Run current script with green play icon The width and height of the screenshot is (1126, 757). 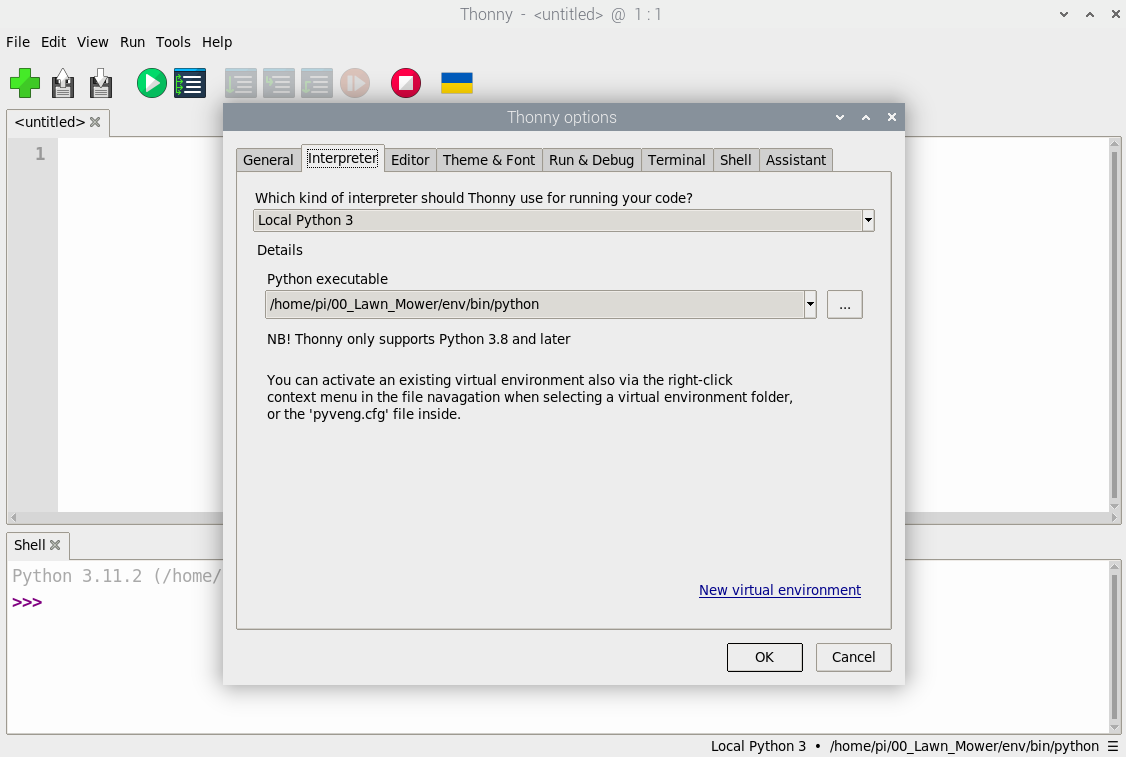point(152,83)
